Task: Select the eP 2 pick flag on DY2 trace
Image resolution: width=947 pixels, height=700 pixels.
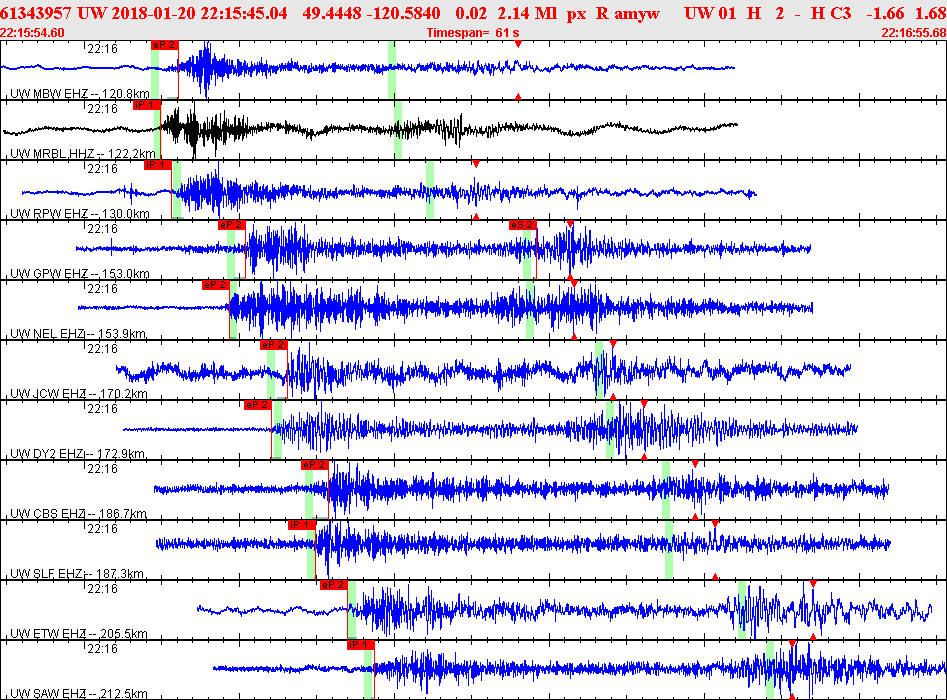Action: [x=258, y=405]
